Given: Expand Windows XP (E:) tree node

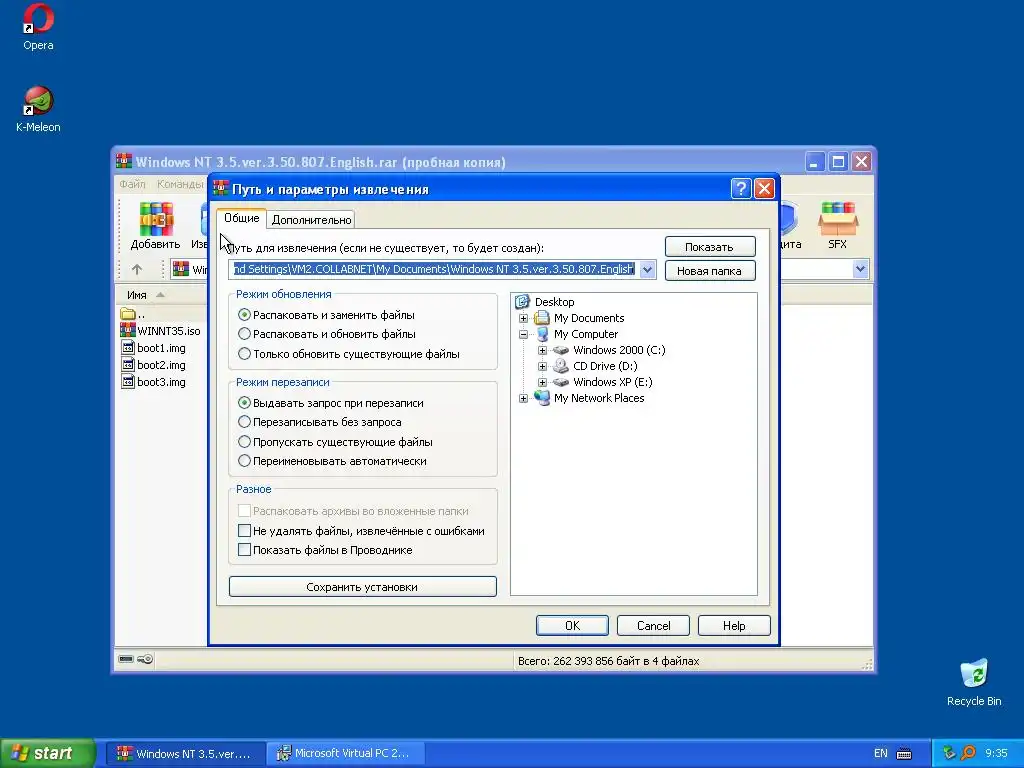Looking at the screenshot, I should [x=542, y=382].
